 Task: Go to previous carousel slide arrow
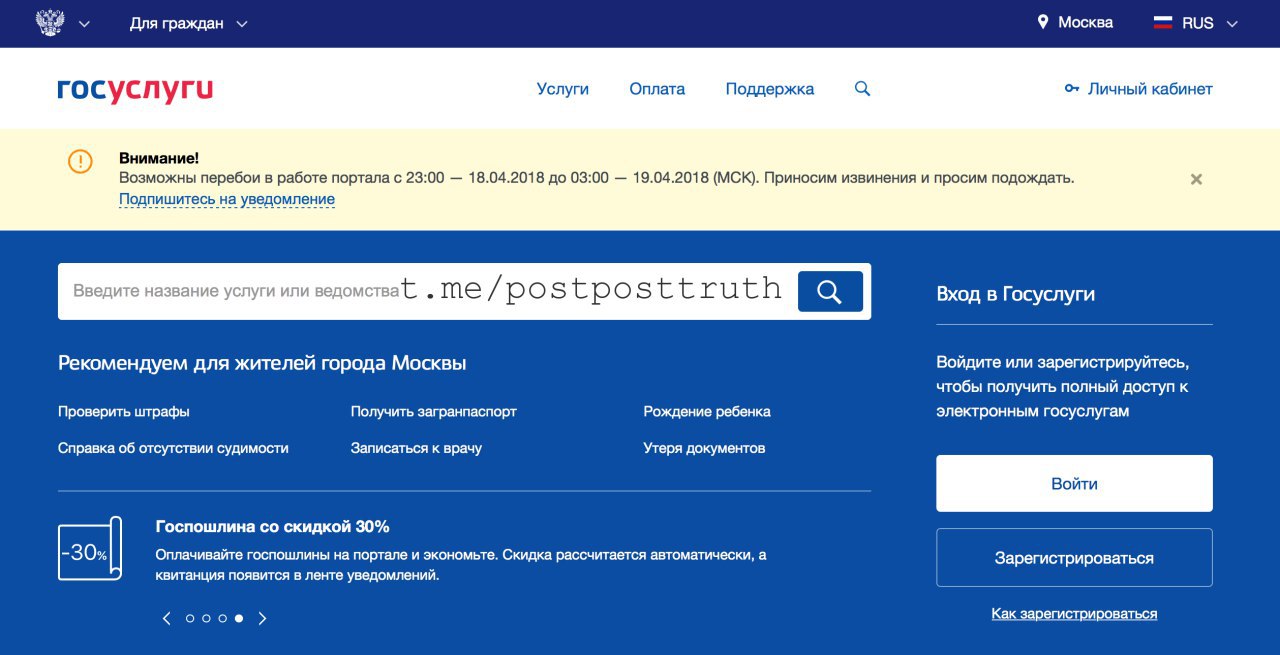click(167, 619)
